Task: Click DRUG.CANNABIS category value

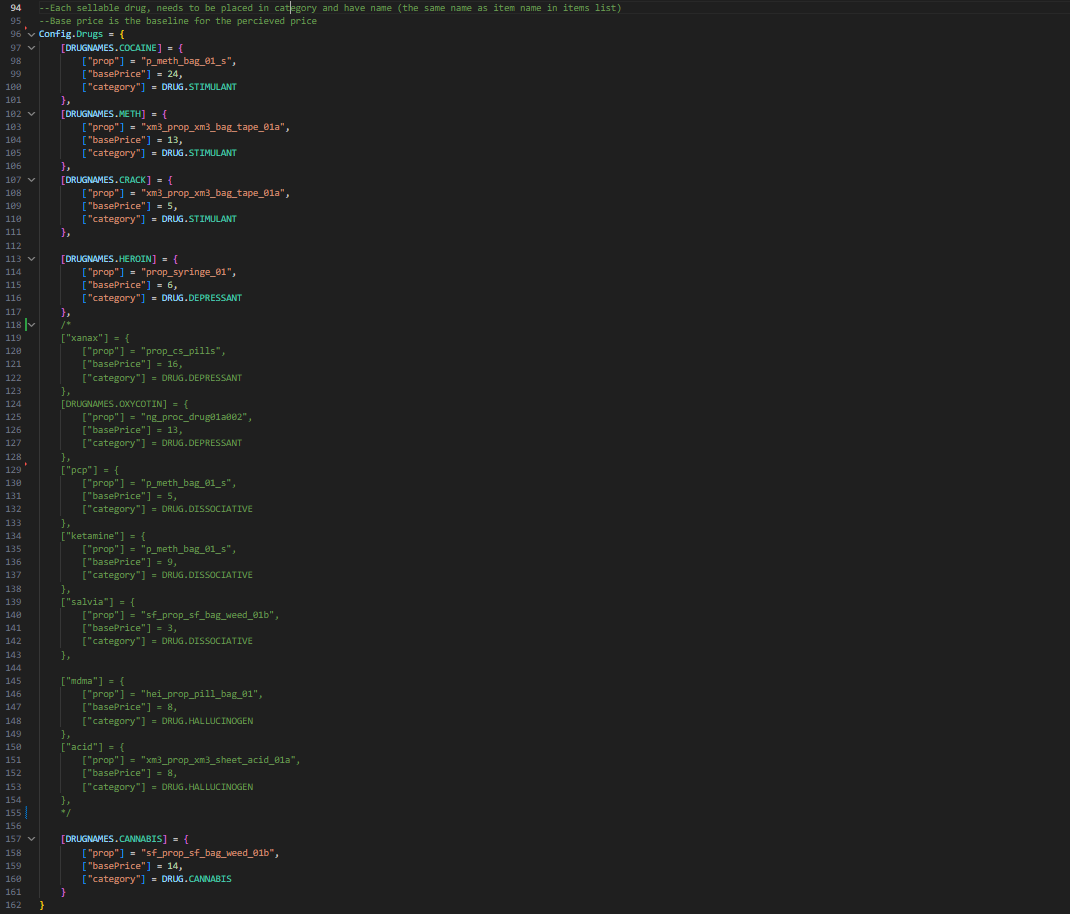Action: click(x=197, y=879)
